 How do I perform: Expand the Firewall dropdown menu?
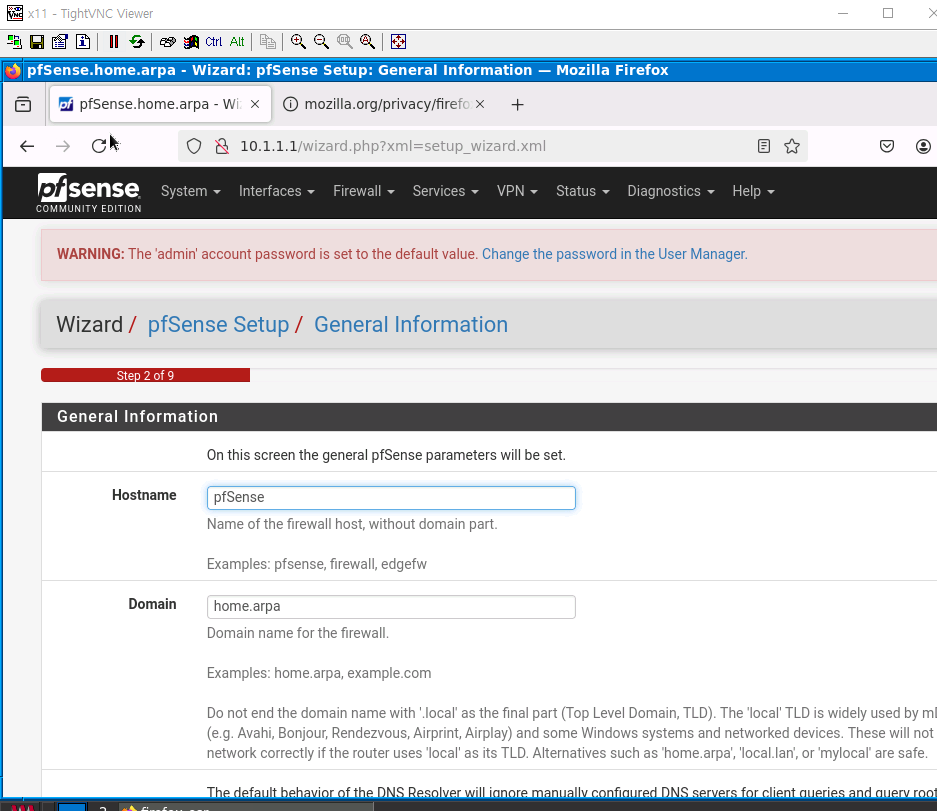tap(364, 191)
